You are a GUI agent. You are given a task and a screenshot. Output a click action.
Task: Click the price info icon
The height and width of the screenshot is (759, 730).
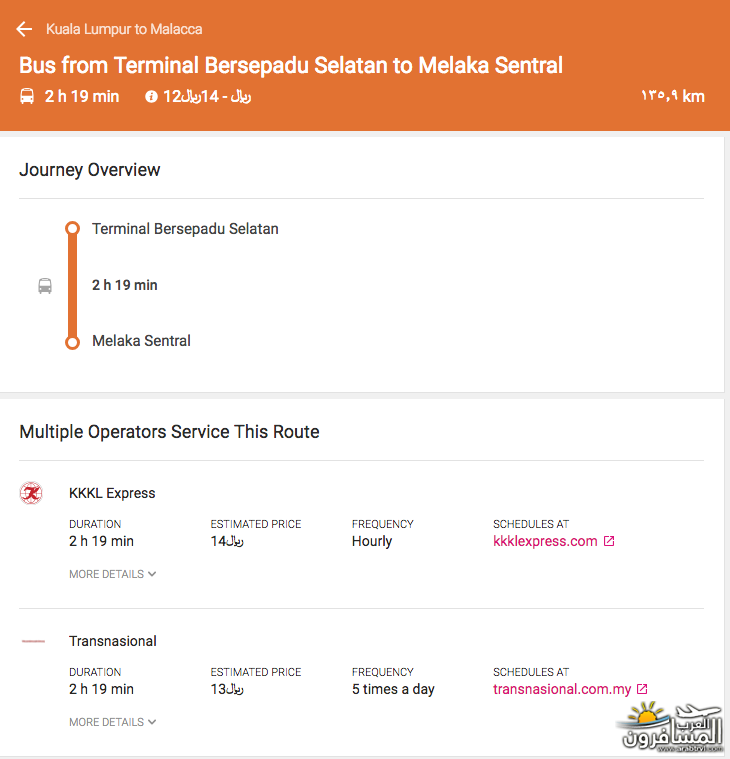(x=151, y=97)
